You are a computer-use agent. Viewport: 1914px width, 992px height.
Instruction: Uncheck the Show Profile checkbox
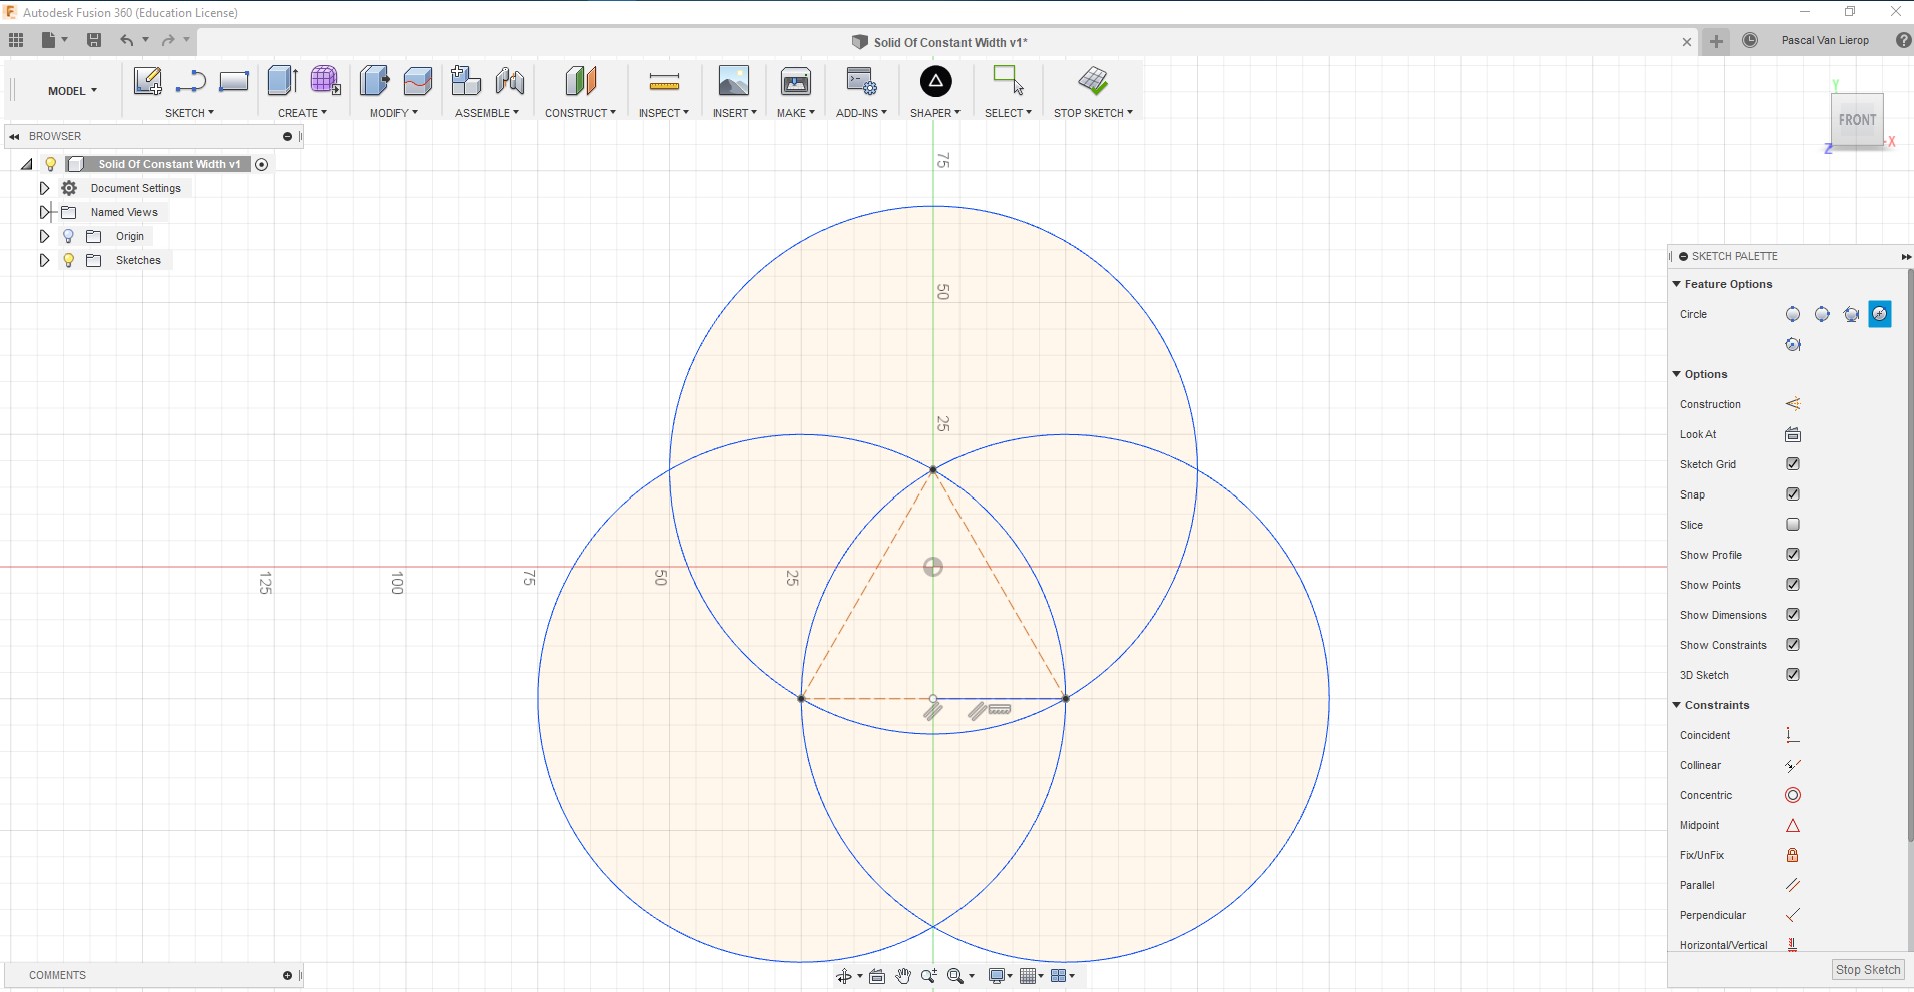[x=1793, y=554]
